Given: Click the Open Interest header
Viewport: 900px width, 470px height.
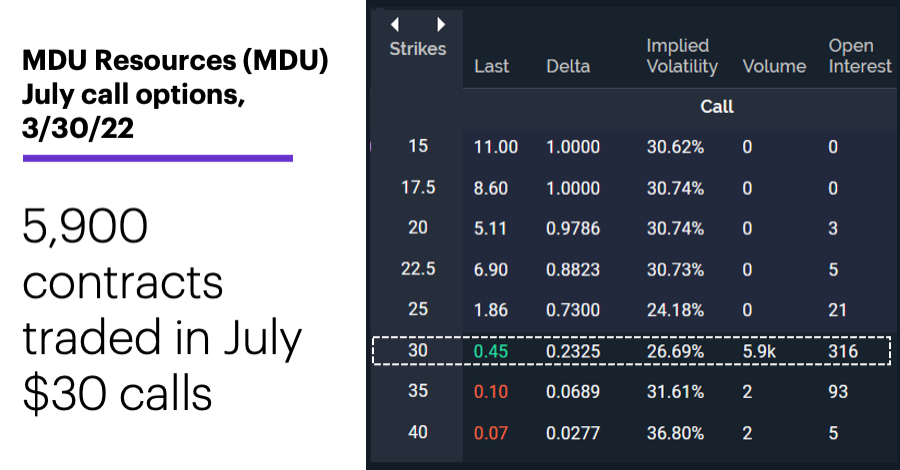Looking at the screenshot, I should click(x=860, y=56).
